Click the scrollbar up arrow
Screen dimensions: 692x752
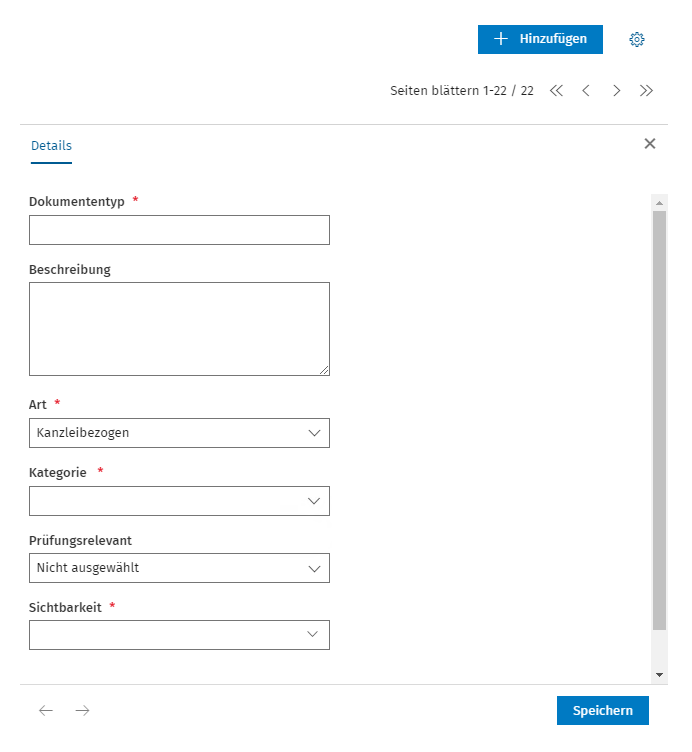[659, 203]
